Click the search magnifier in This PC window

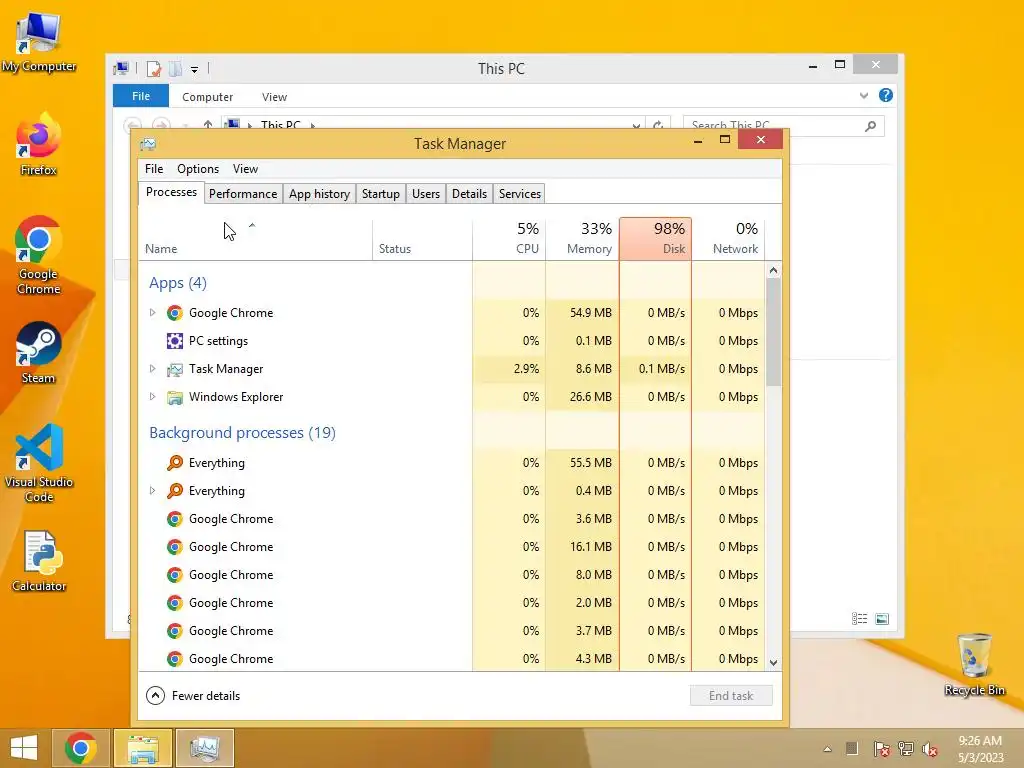click(871, 125)
